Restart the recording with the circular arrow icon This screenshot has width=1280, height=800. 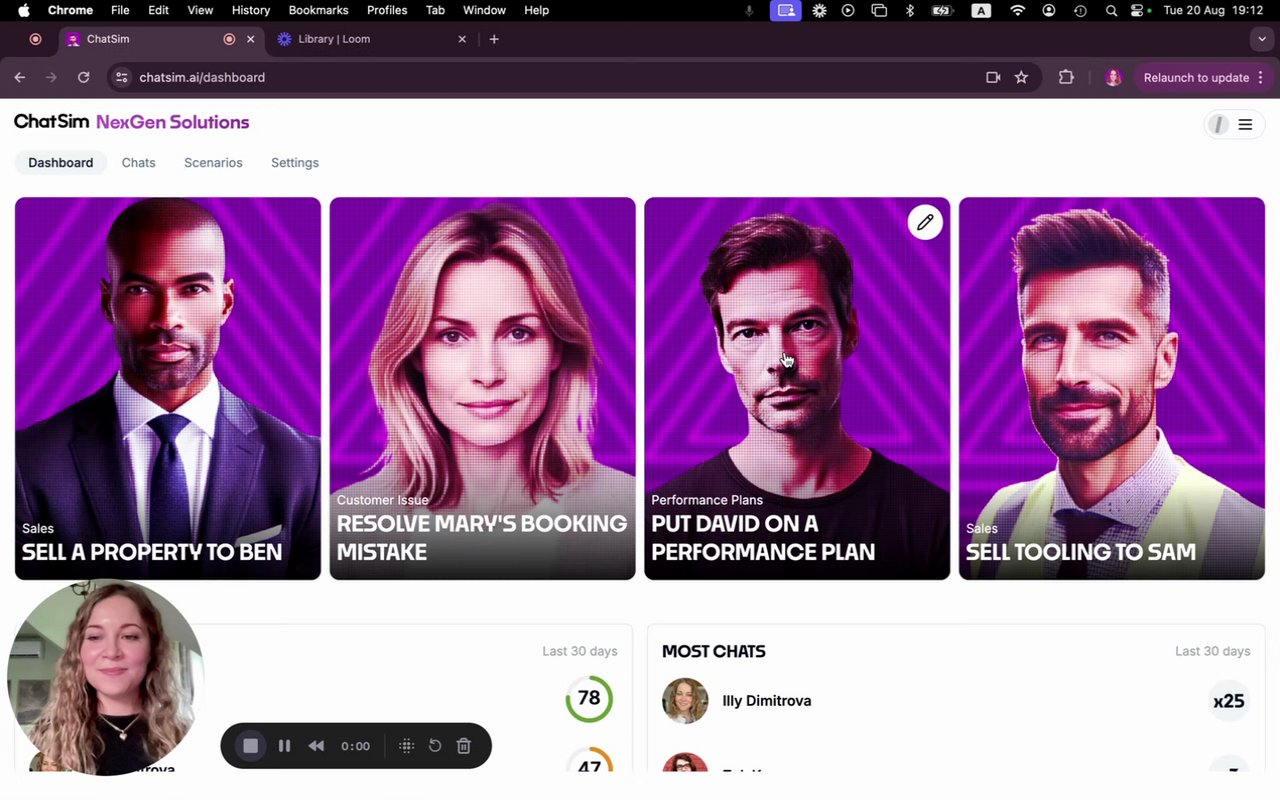pyautogui.click(x=435, y=746)
